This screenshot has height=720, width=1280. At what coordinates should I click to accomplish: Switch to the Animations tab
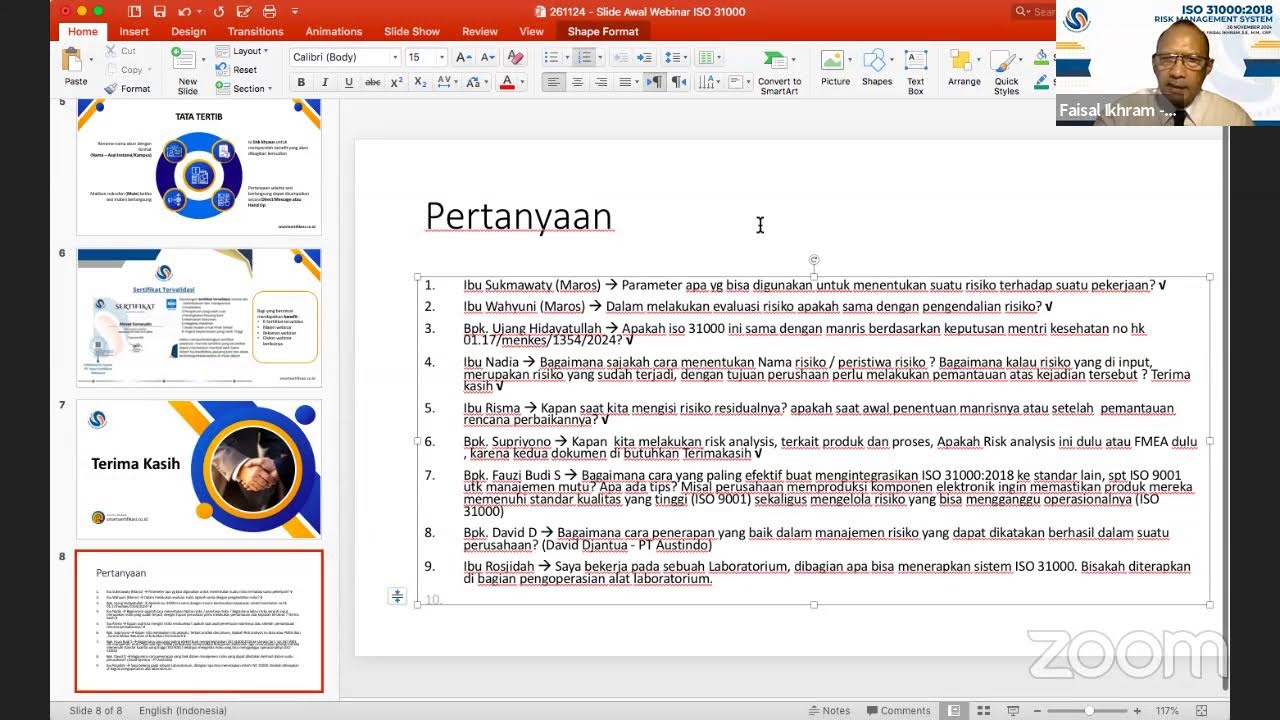coord(333,31)
